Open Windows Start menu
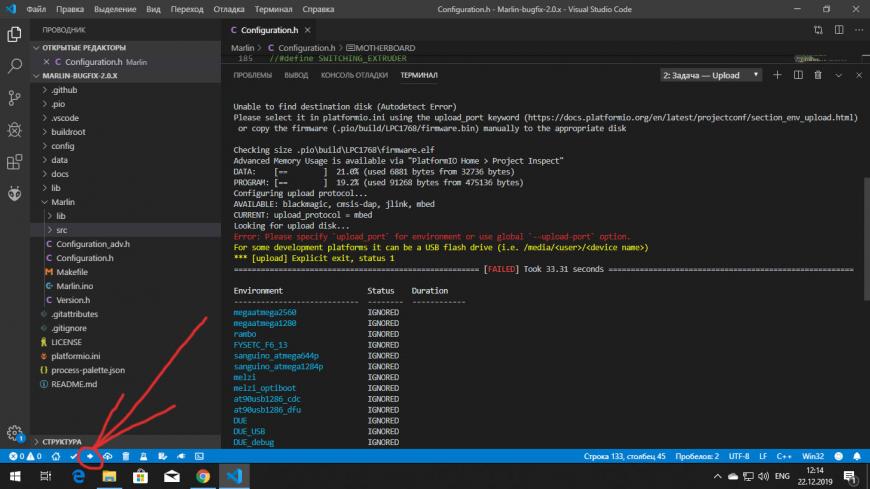870x489 pixels. (x=15, y=476)
